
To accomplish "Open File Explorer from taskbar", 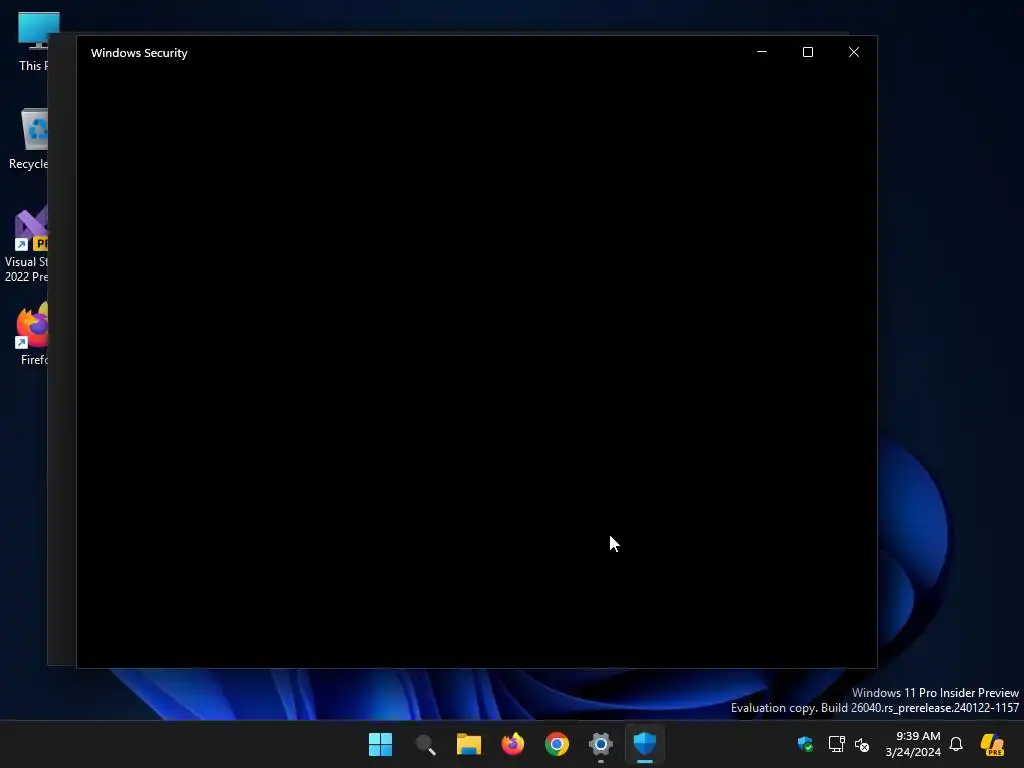I will click(x=469, y=744).
